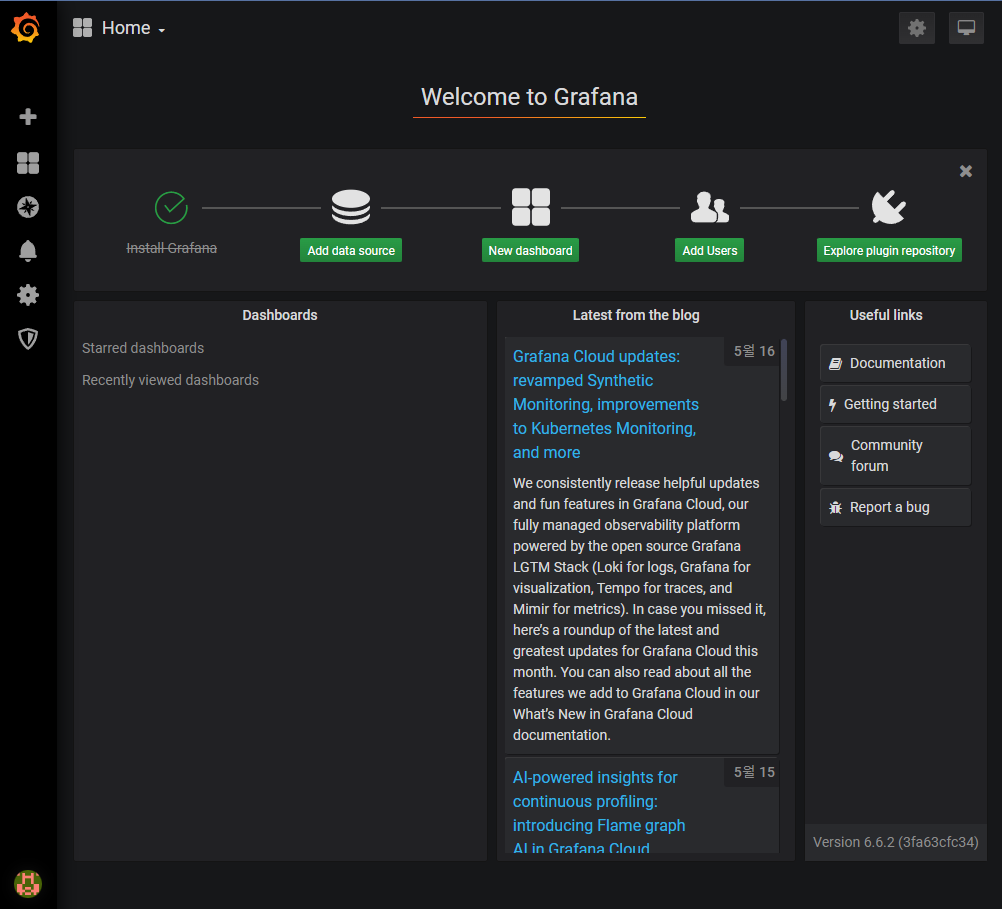Click the blog panel scrollbar thumb
The image size is (1002, 909).
783,371
